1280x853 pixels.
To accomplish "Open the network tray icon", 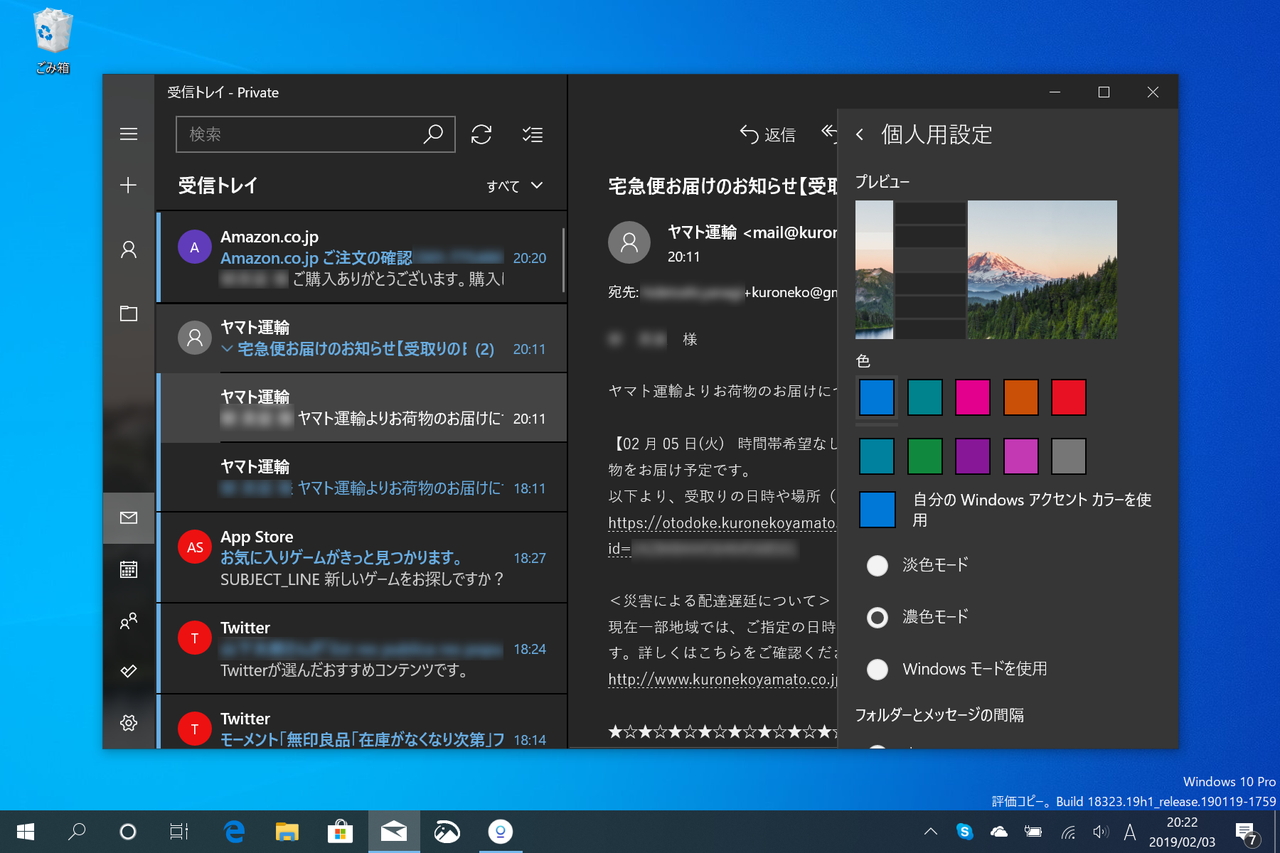I will pyautogui.click(x=1067, y=831).
